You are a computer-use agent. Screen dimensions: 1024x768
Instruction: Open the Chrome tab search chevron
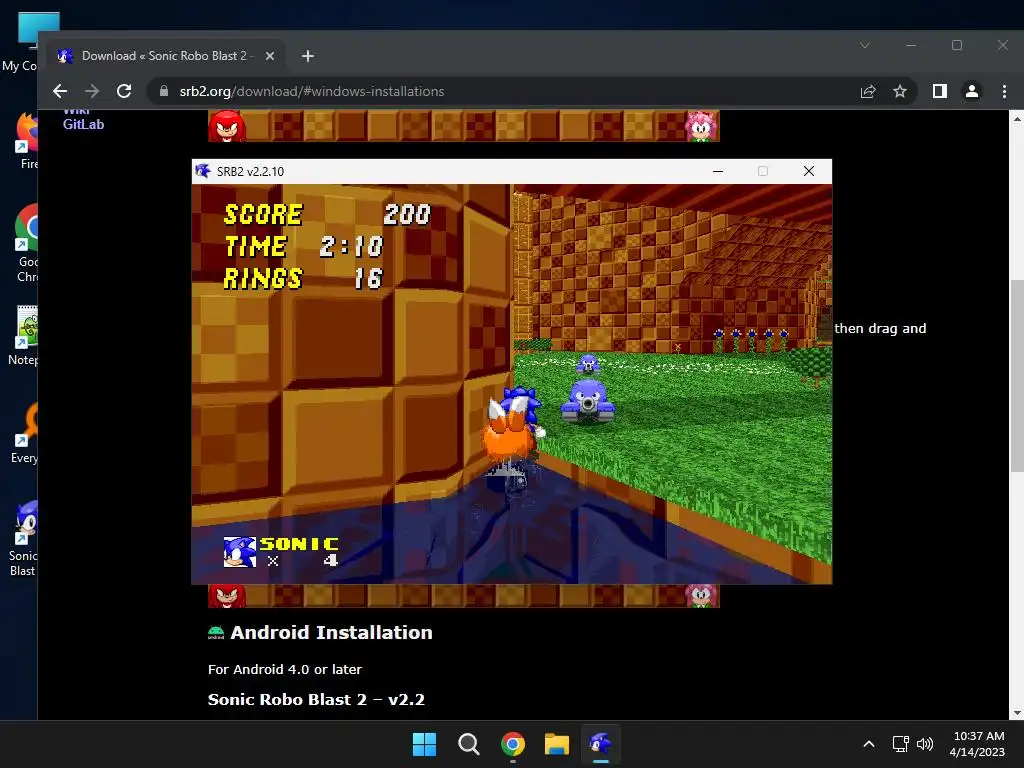click(865, 45)
